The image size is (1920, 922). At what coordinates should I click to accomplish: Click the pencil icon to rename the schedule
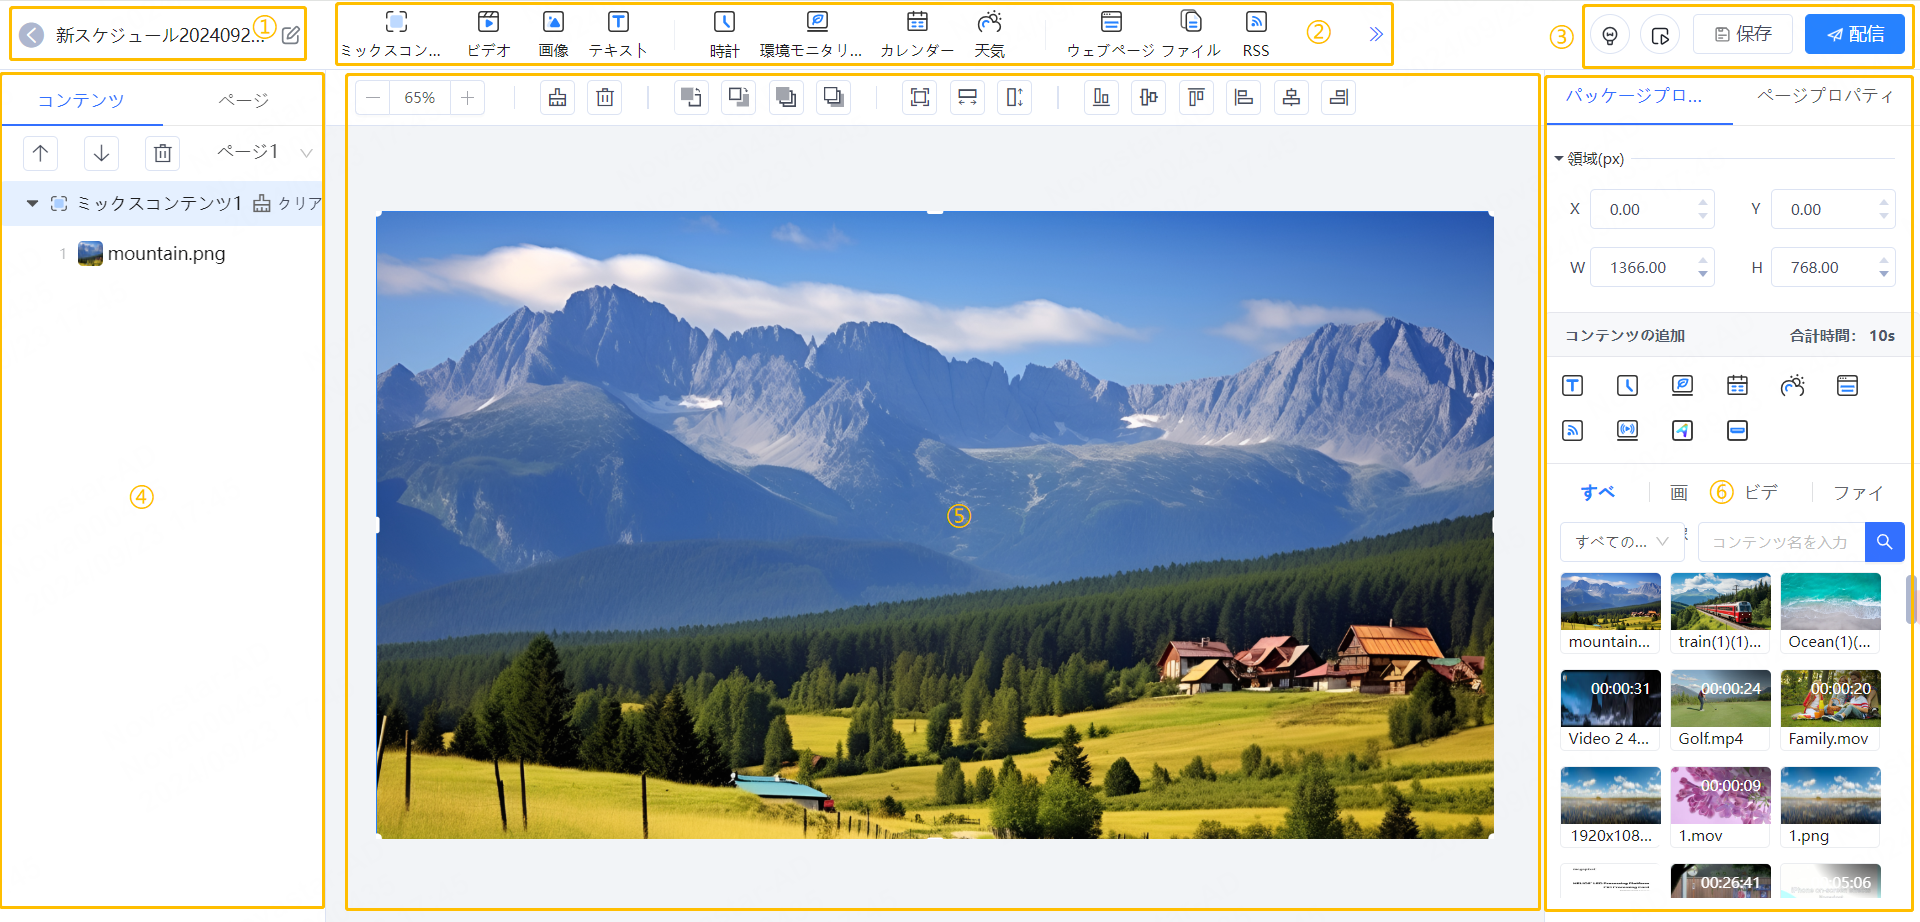(291, 35)
